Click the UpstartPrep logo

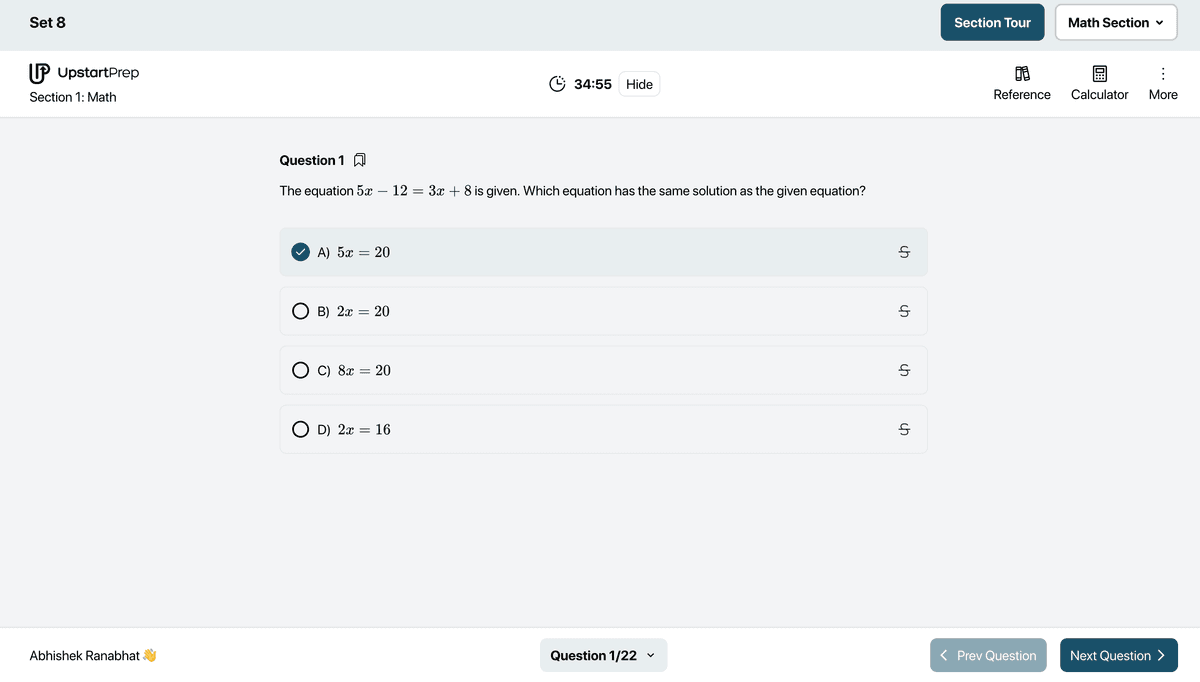(84, 73)
